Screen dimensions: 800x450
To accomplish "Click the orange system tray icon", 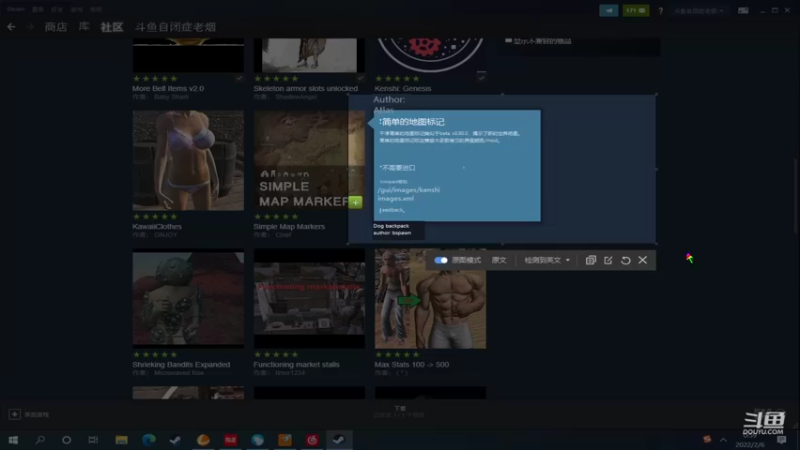I will 707,439.
